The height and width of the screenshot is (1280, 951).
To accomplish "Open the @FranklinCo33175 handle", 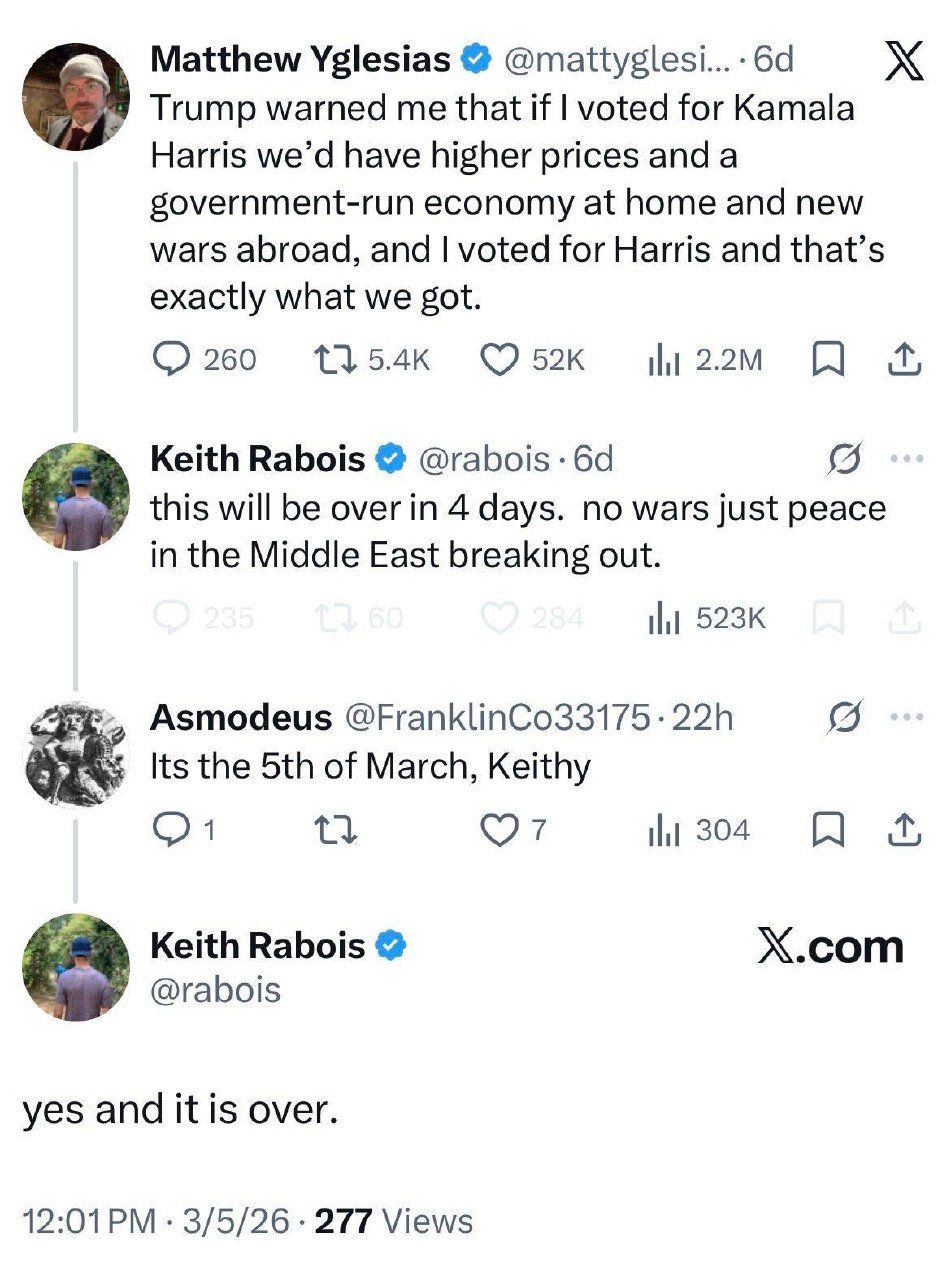I will coord(498,717).
